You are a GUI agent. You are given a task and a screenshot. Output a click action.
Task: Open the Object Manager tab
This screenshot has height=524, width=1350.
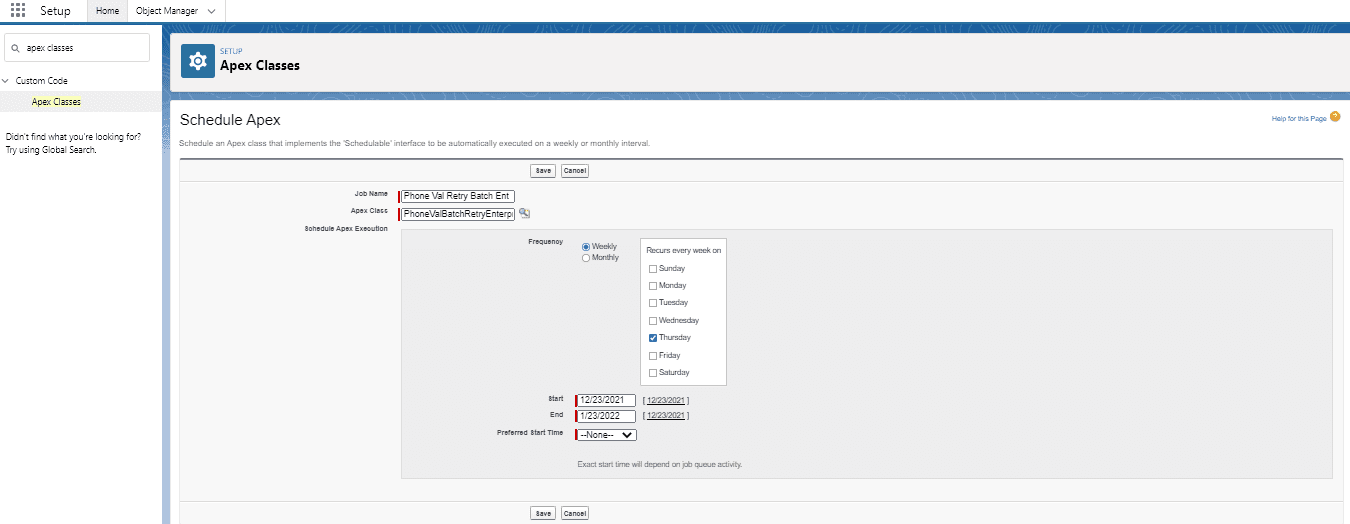tap(166, 11)
